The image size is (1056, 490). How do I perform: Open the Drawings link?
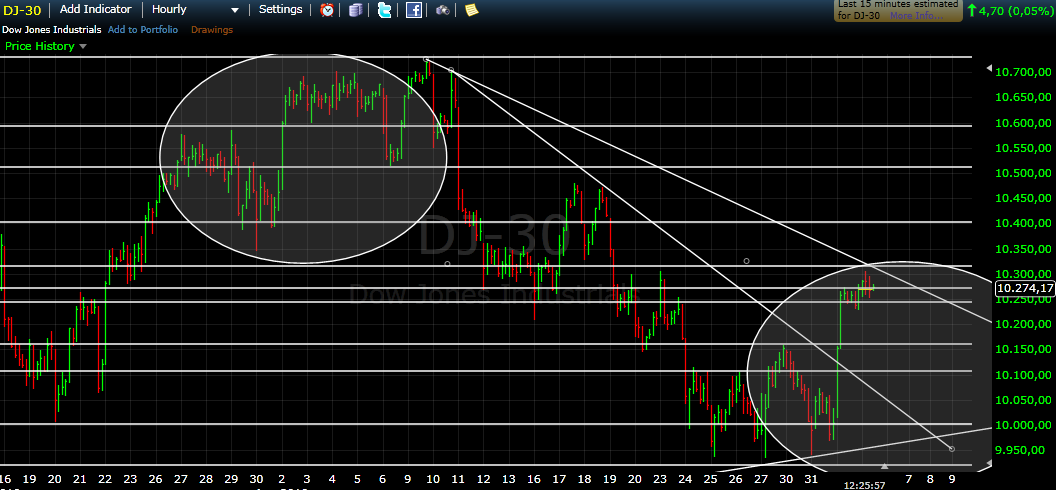[211, 30]
